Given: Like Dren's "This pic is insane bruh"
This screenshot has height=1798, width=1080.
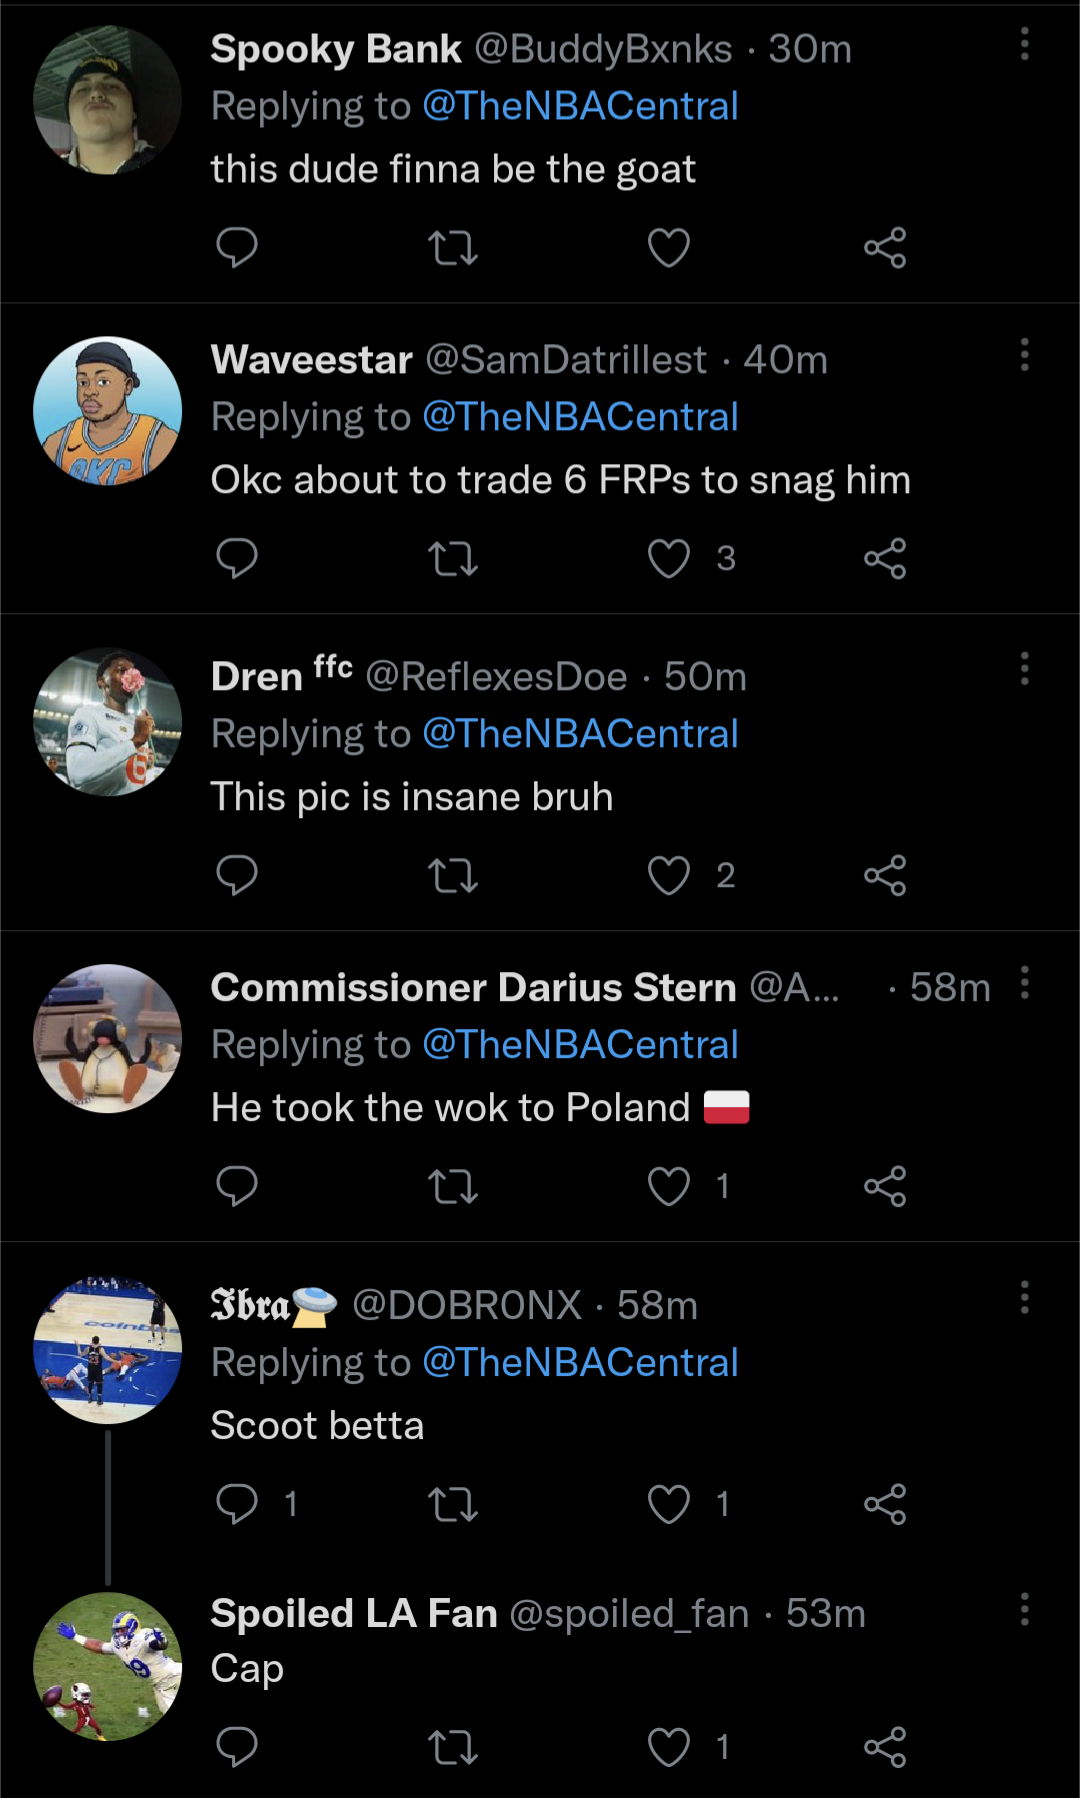Looking at the screenshot, I should (x=669, y=875).
